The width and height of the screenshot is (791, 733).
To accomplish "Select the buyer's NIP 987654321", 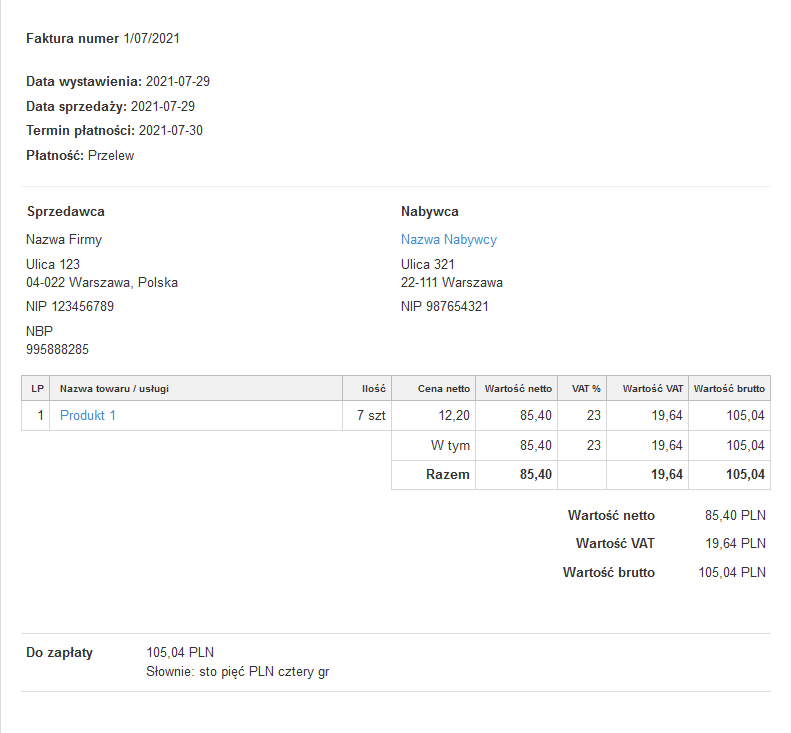I will coord(445,307).
